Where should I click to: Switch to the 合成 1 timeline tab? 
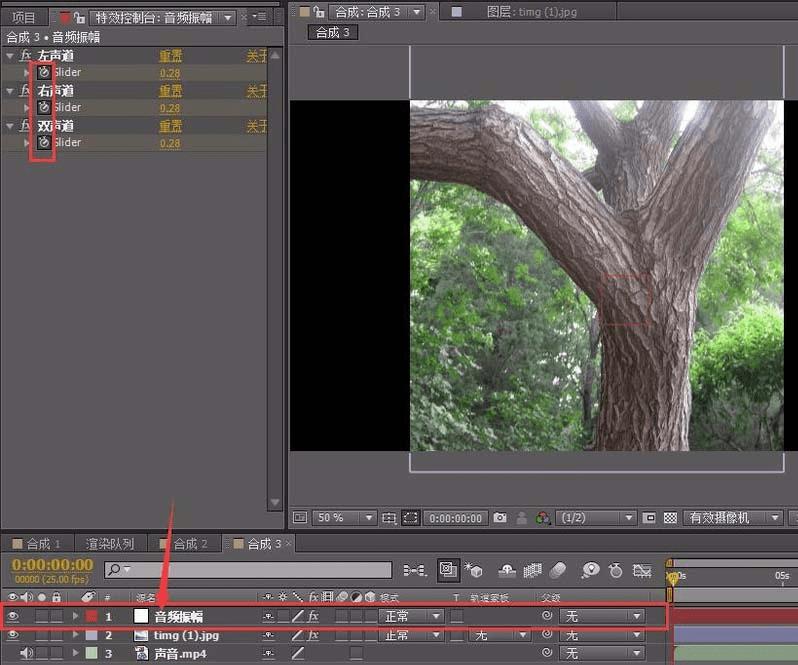tap(37, 544)
